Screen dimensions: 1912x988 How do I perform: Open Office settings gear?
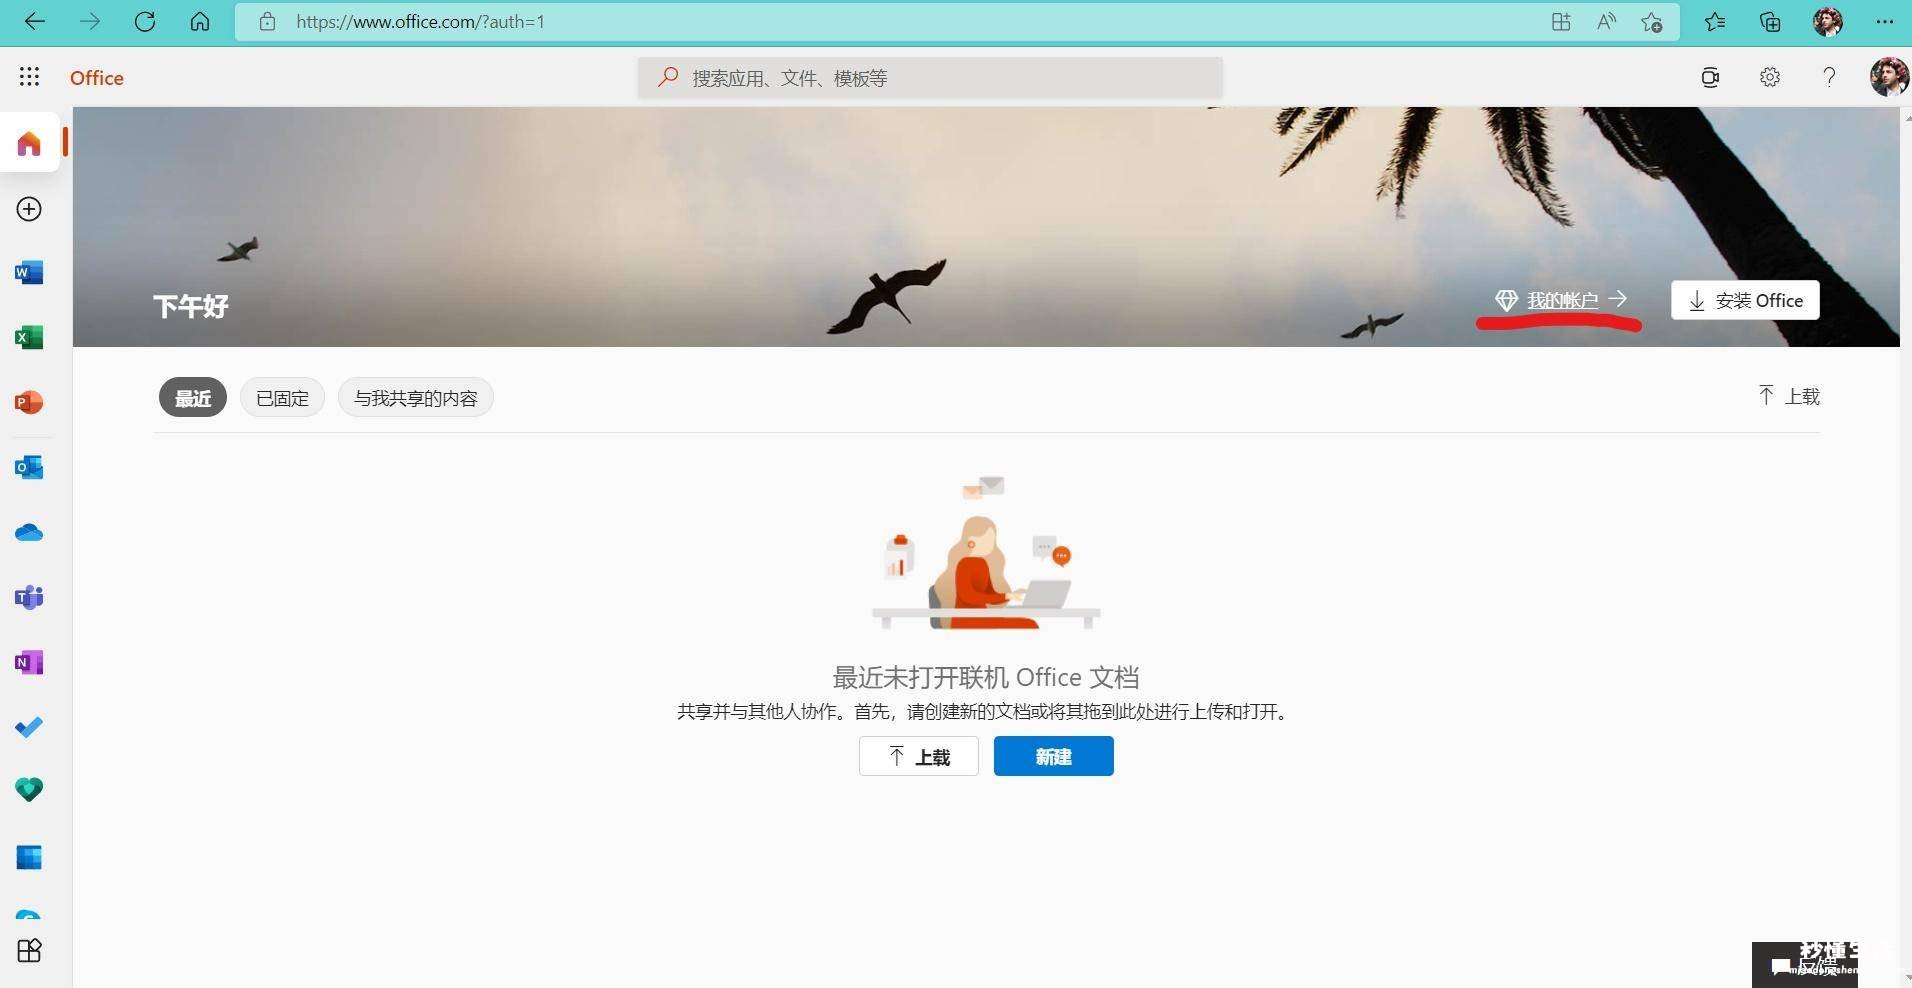pos(1770,77)
